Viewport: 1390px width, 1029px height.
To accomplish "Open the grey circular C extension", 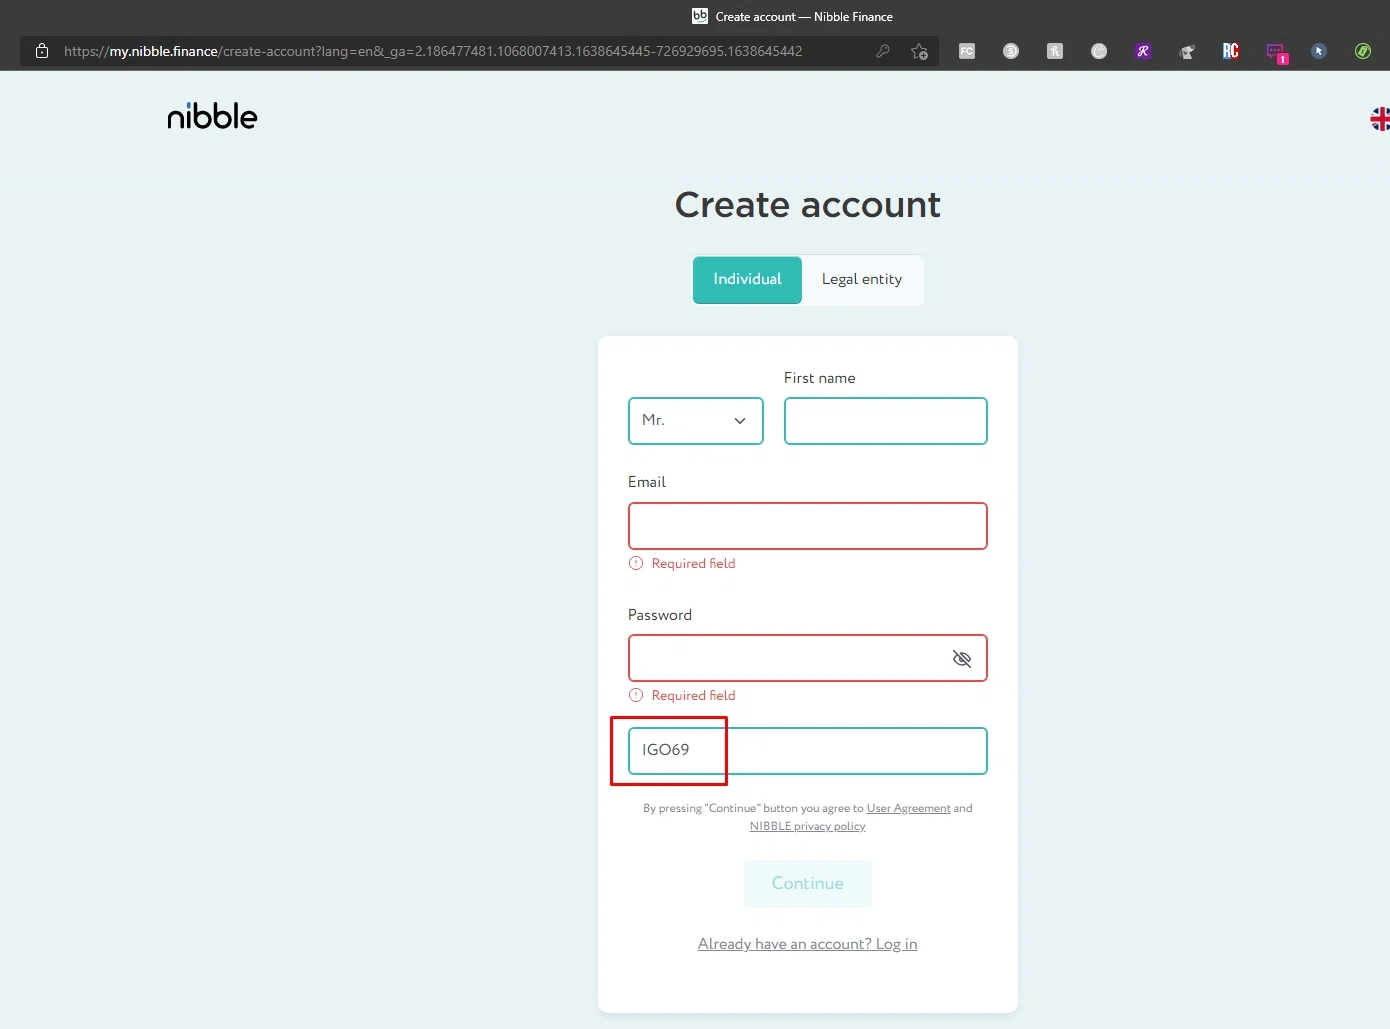I will (1099, 51).
